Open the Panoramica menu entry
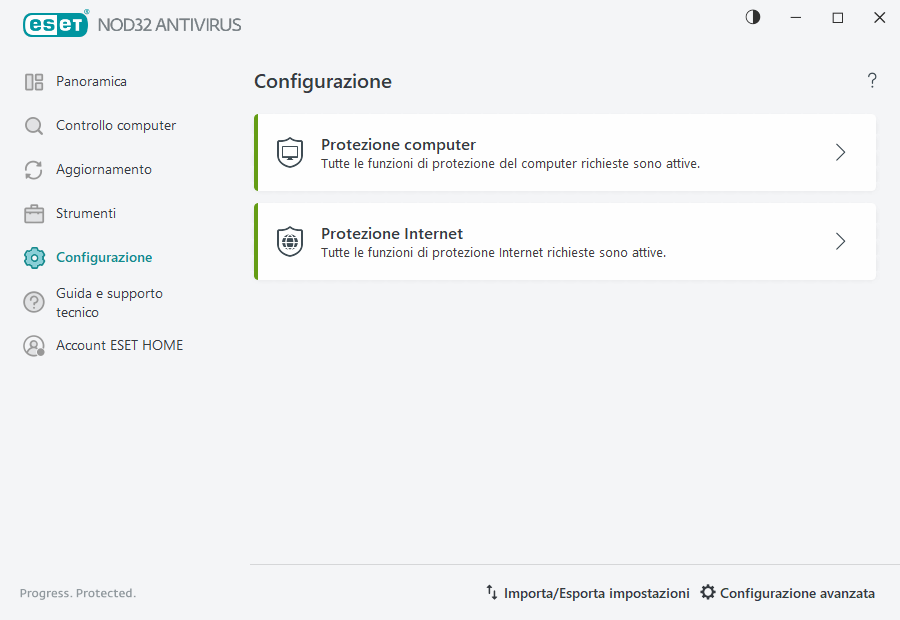 [x=90, y=81]
